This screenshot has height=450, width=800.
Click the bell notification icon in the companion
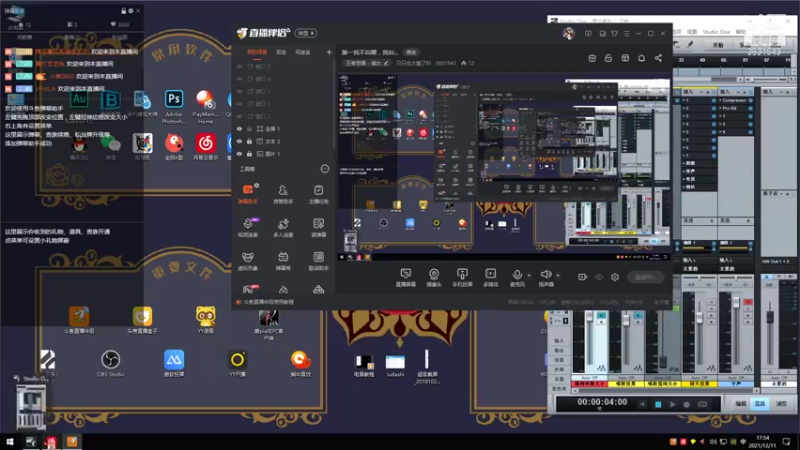(641, 58)
